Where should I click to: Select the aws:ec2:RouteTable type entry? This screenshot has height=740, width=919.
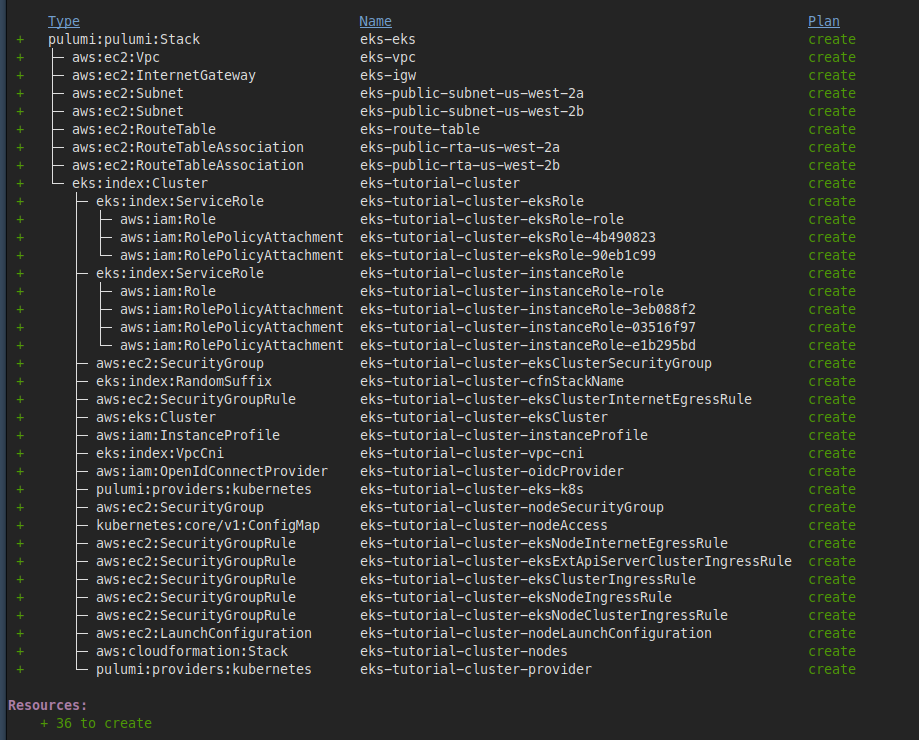coord(144,129)
